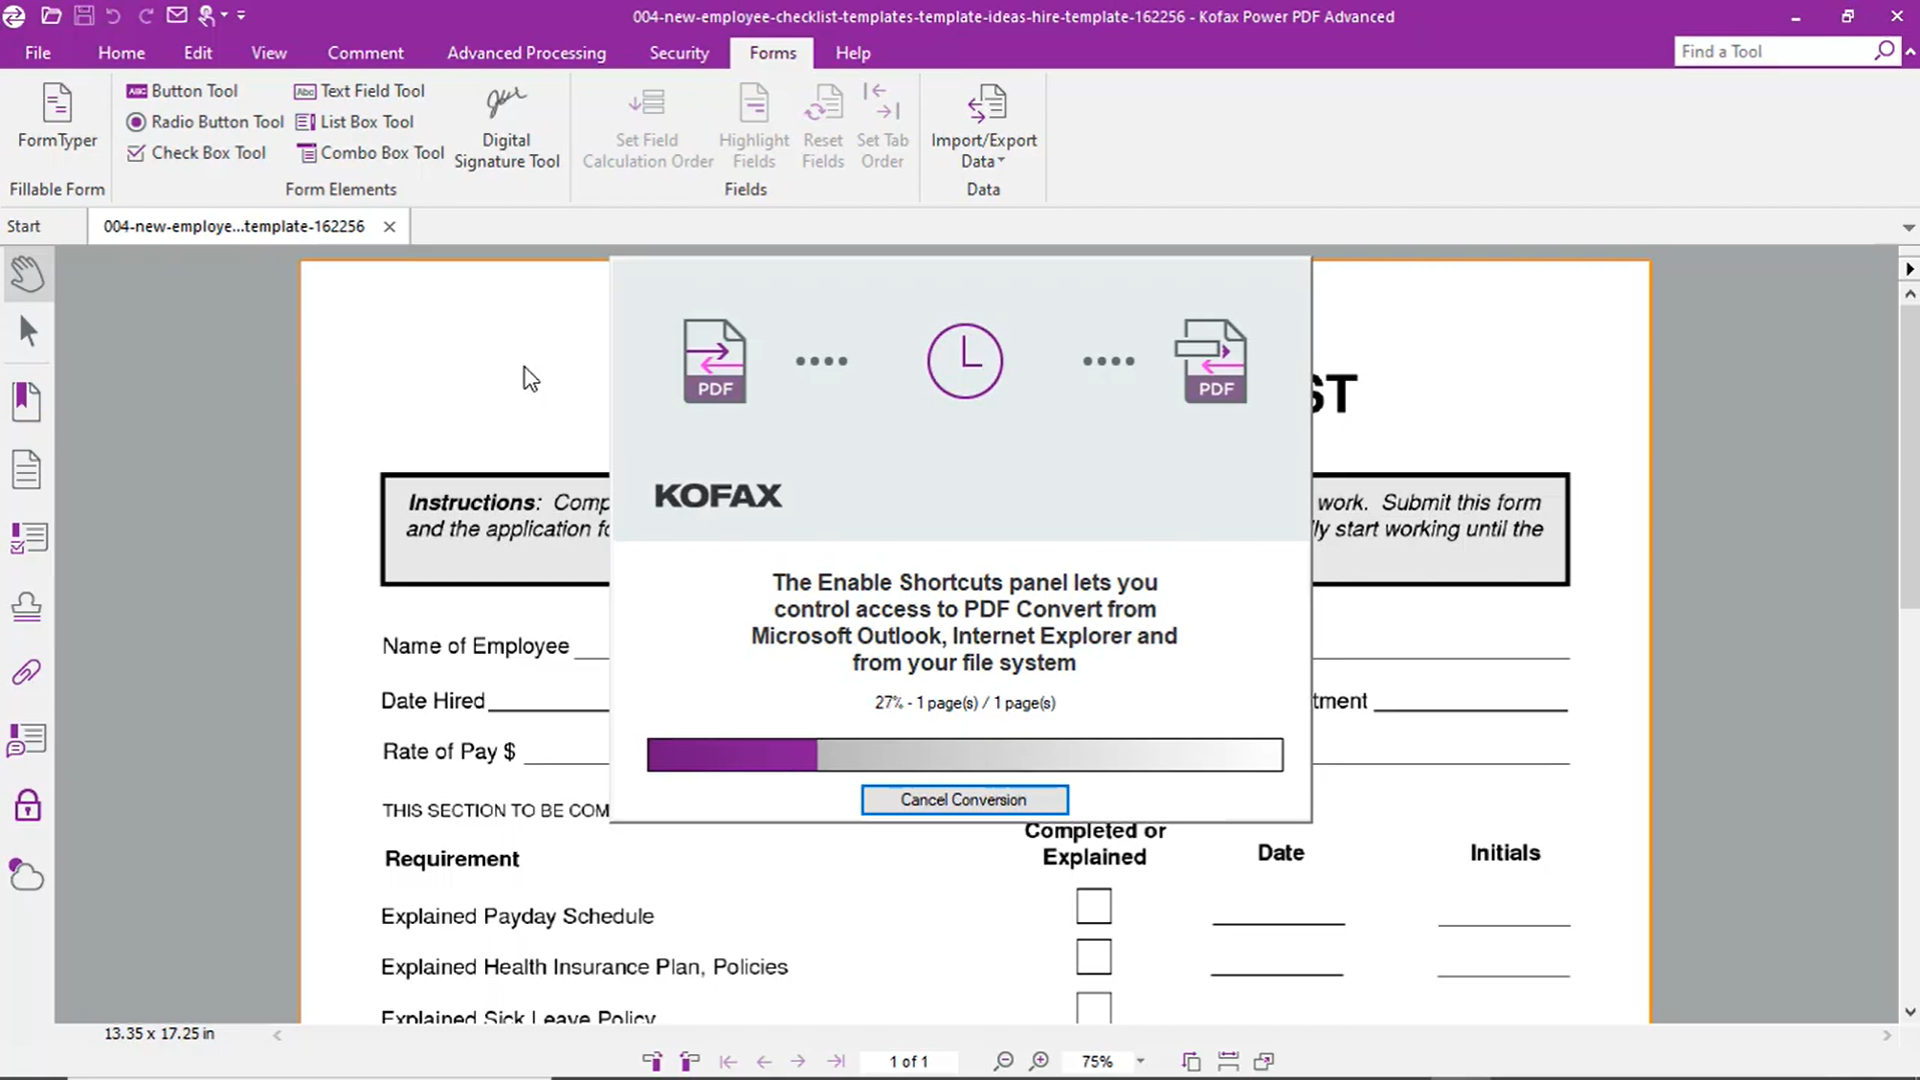1920x1080 pixels.
Task: Select the arrow Select tool in sidebar
Action: pos(27,331)
